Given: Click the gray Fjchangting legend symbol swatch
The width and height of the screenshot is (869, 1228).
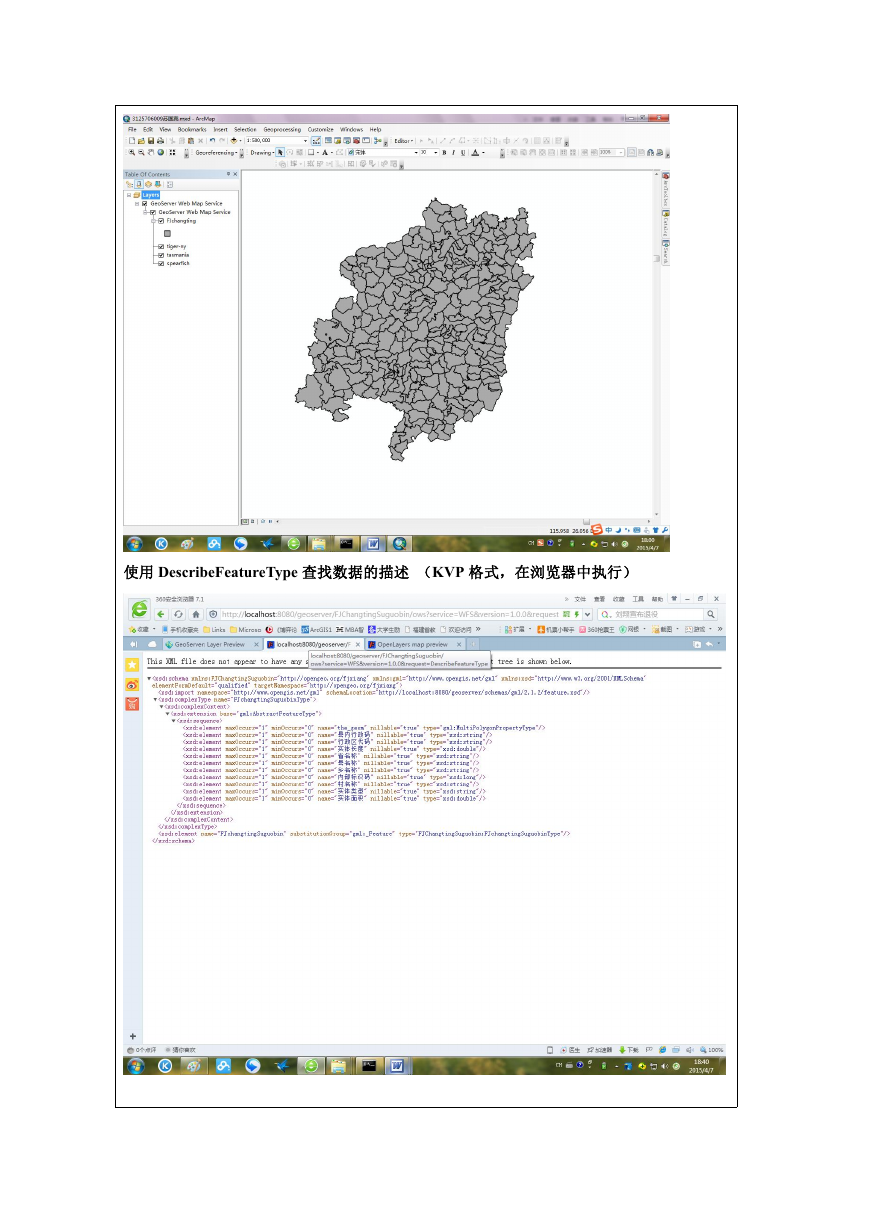Looking at the screenshot, I should coord(167,233).
